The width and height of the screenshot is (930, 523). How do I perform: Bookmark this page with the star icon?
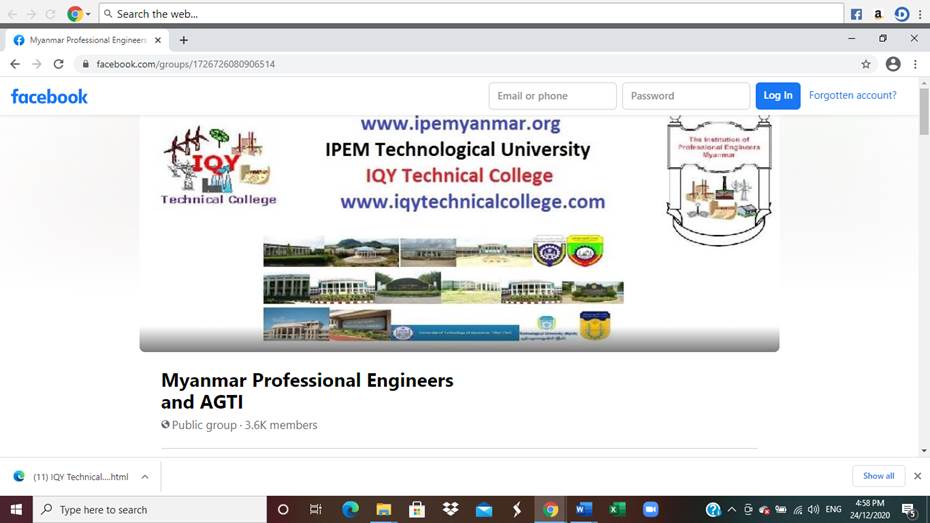866,64
